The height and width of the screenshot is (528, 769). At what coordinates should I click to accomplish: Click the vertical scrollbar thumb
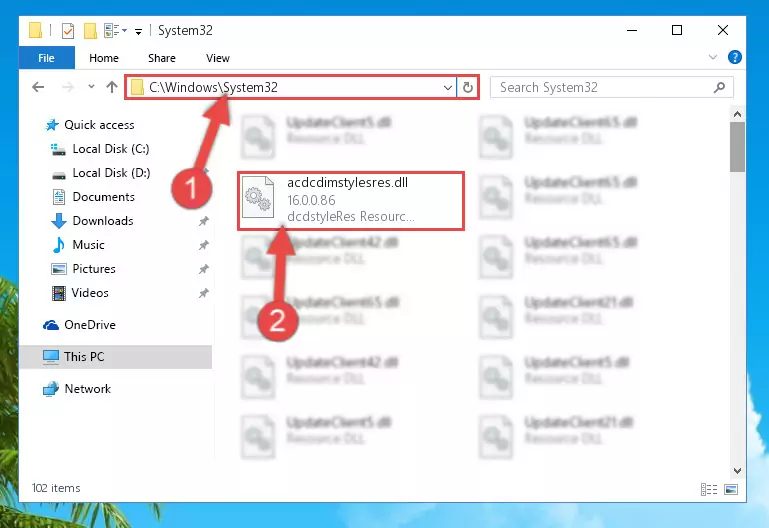pos(737,147)
